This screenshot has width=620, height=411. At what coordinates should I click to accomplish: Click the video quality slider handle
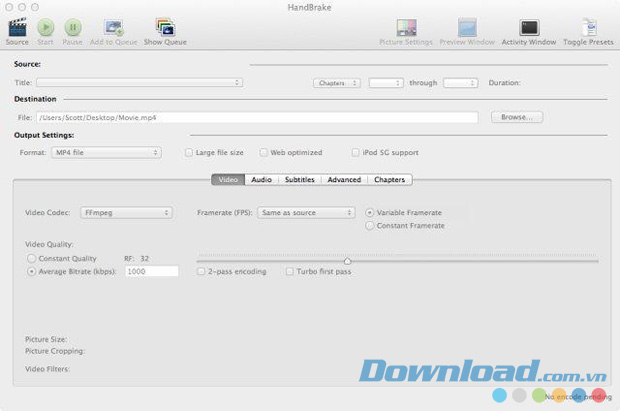click(x=347, y=260)
